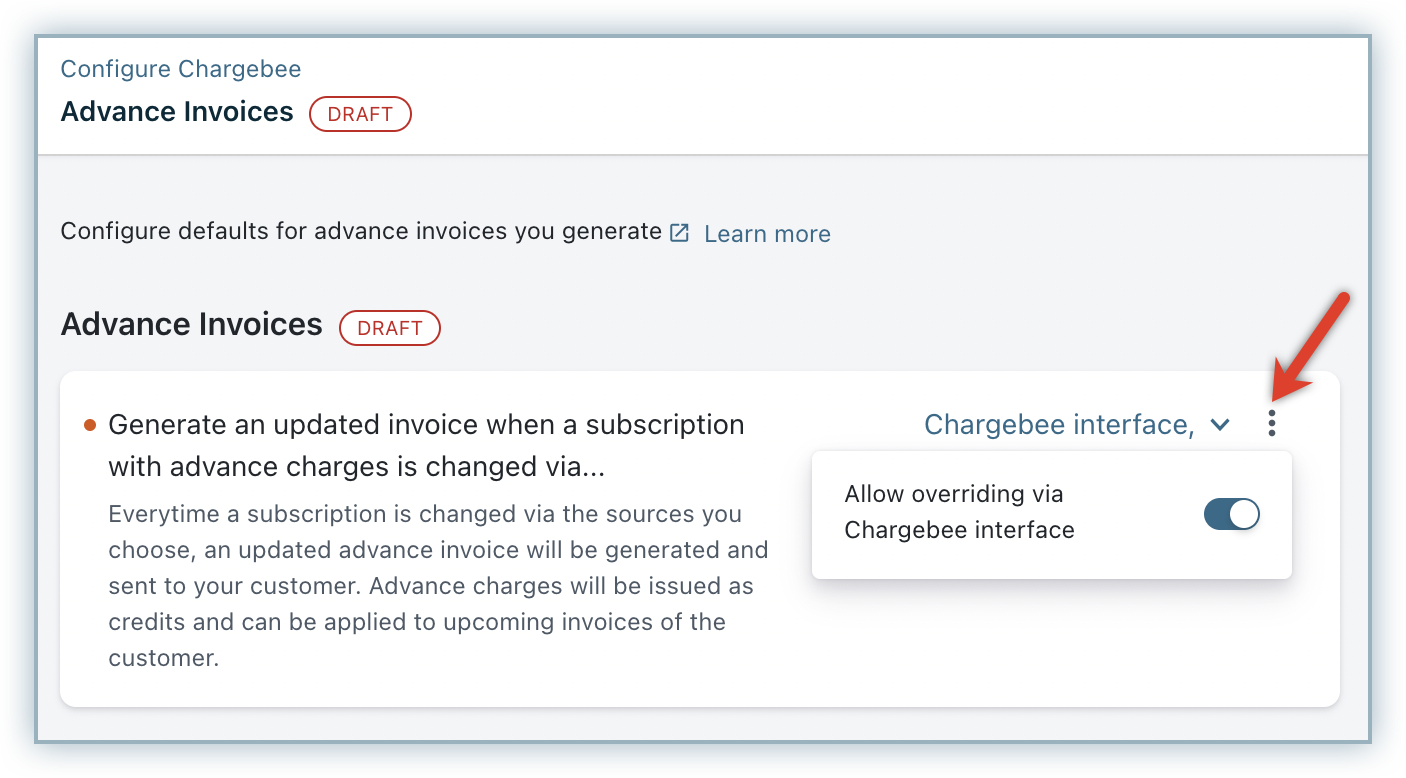1406x778 pixels.
Task: Click the DRAFT badge beside section heading
Action: point(390,328)
